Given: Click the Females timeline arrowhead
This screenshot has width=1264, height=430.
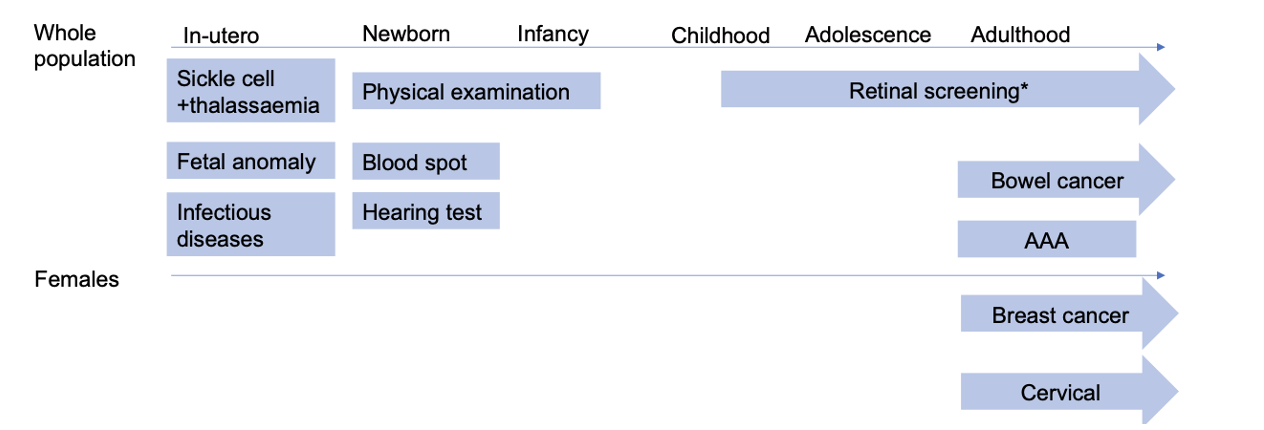Looking at the screenshot, I should [x=1160, y=275].
